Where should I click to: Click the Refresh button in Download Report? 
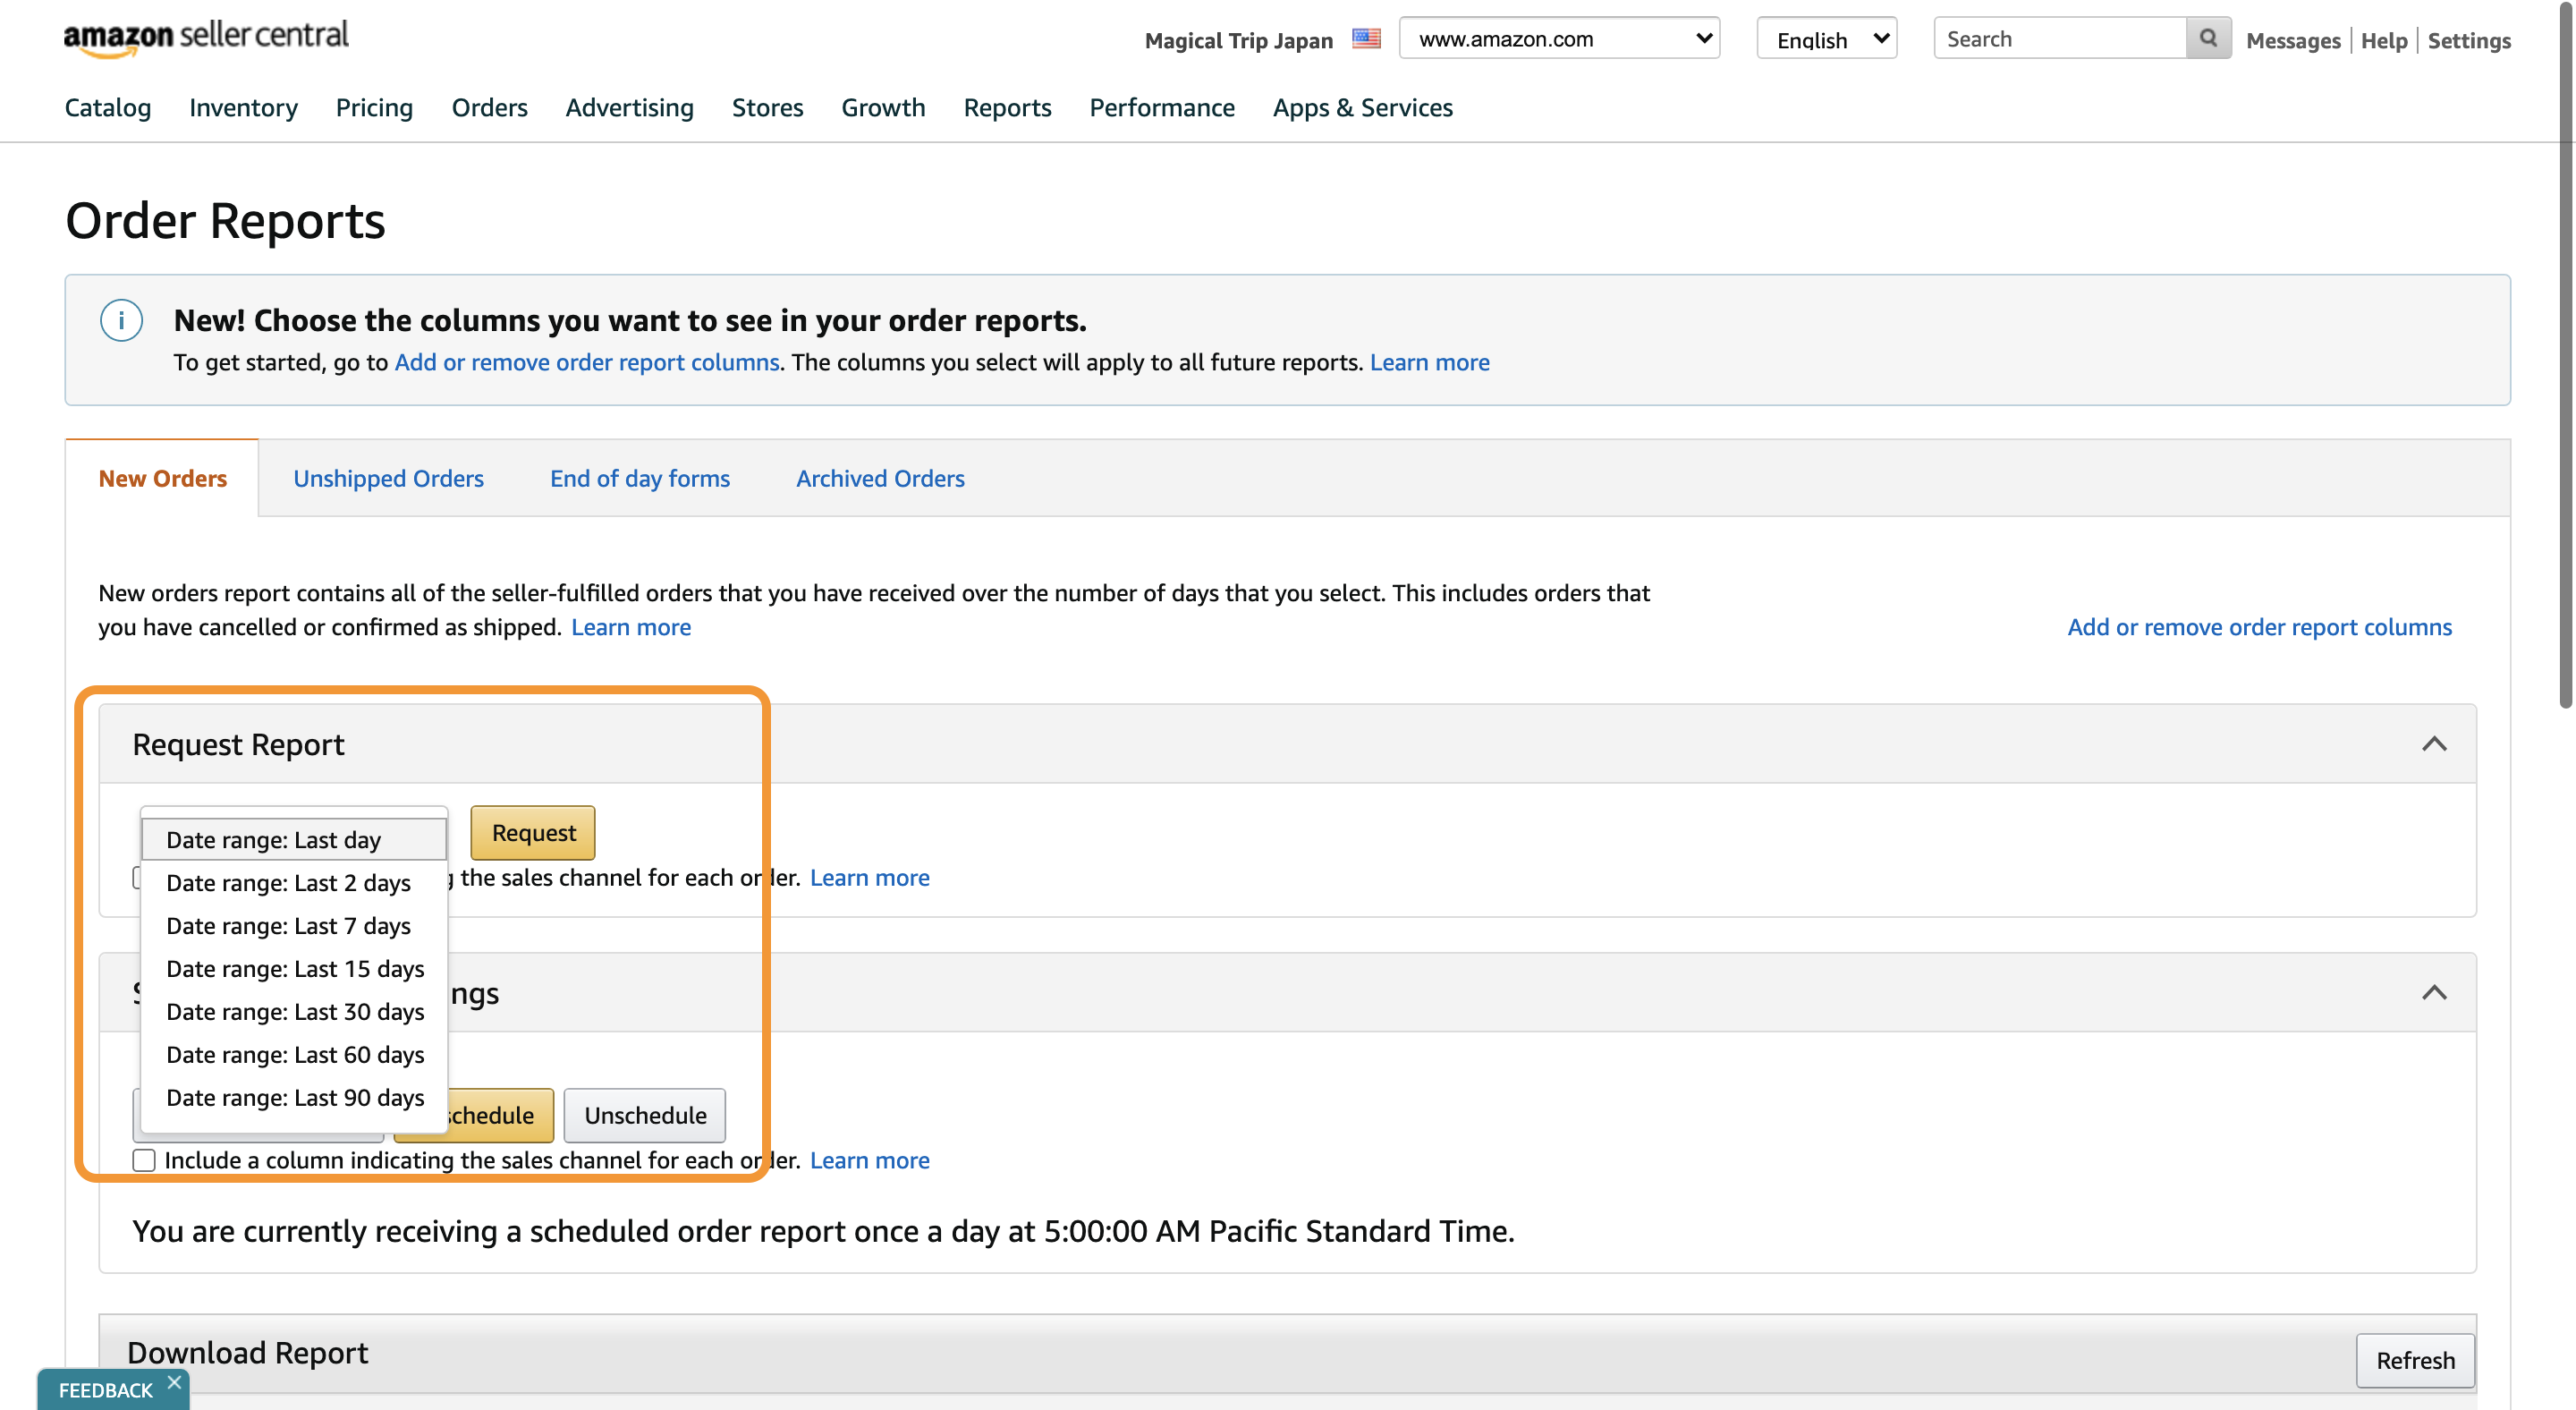[2414, 1361]
